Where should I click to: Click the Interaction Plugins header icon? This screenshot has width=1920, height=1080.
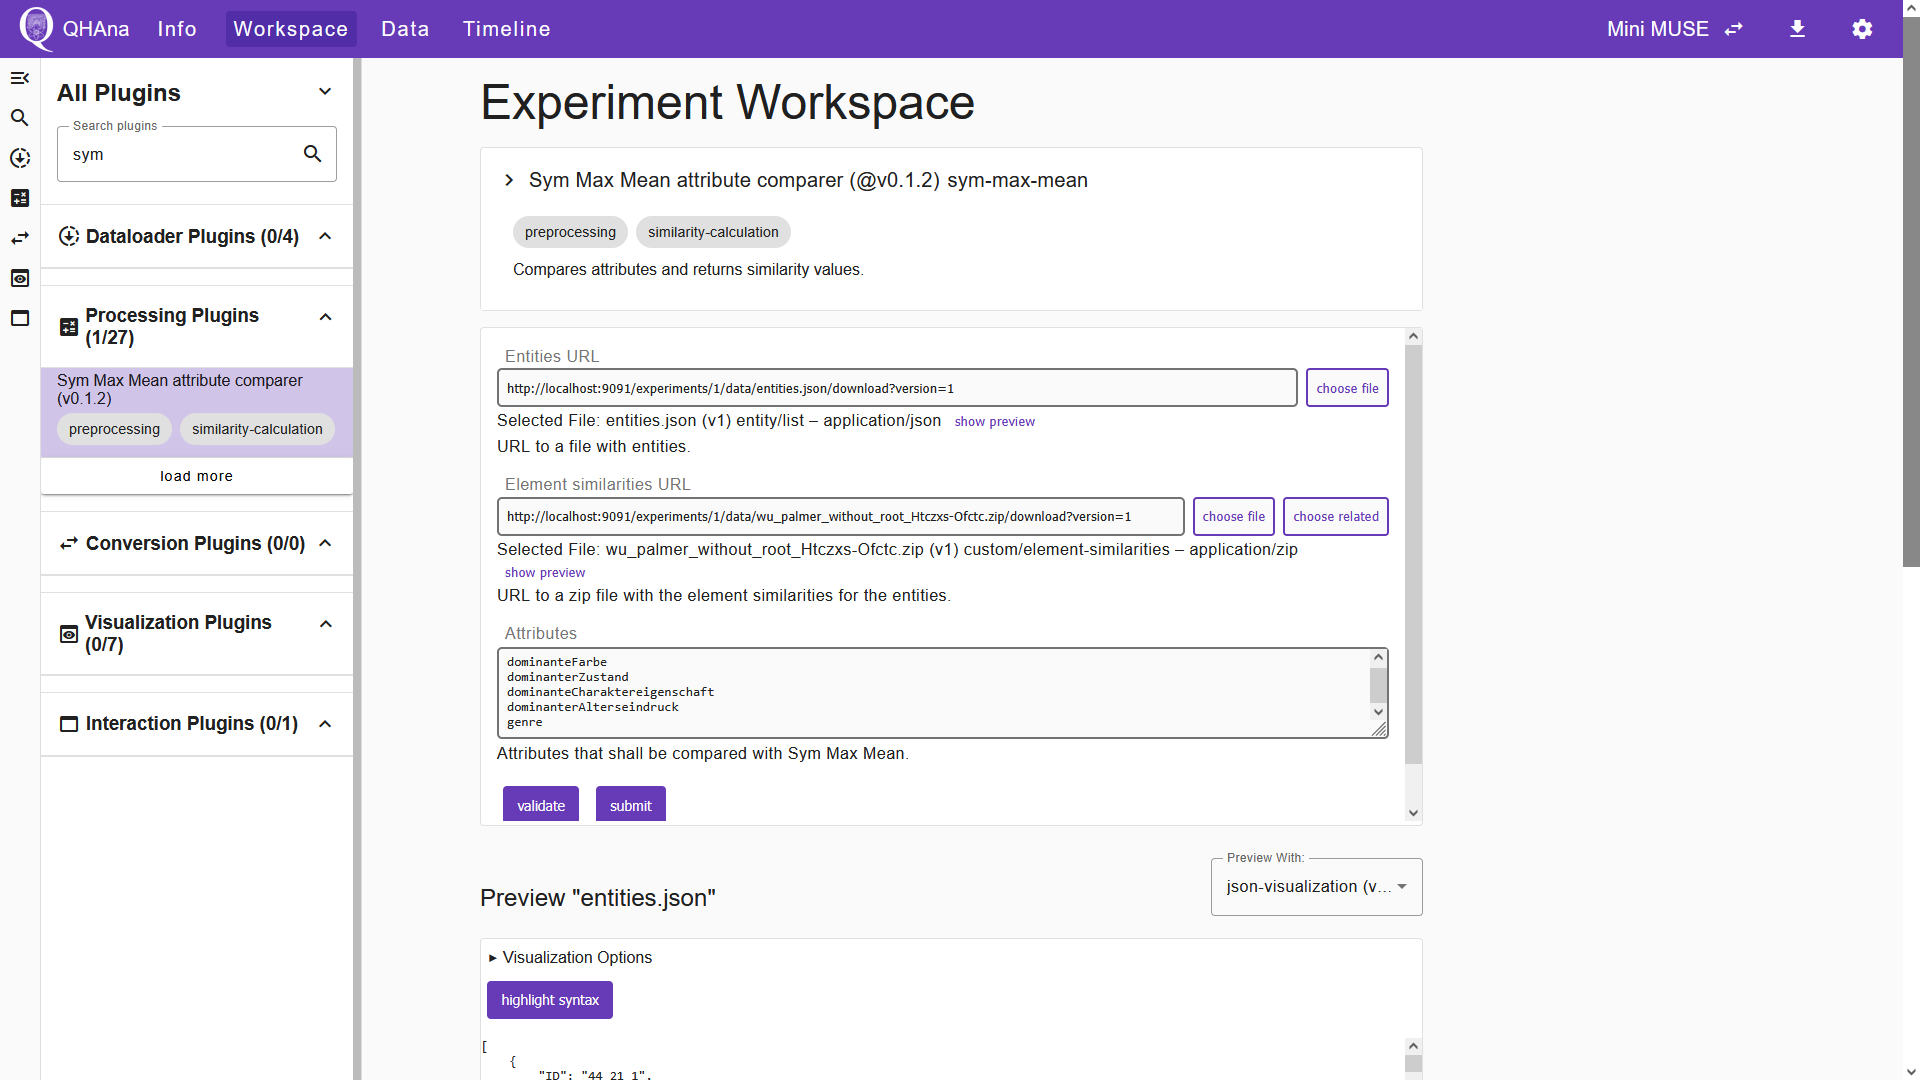(69, 724)
